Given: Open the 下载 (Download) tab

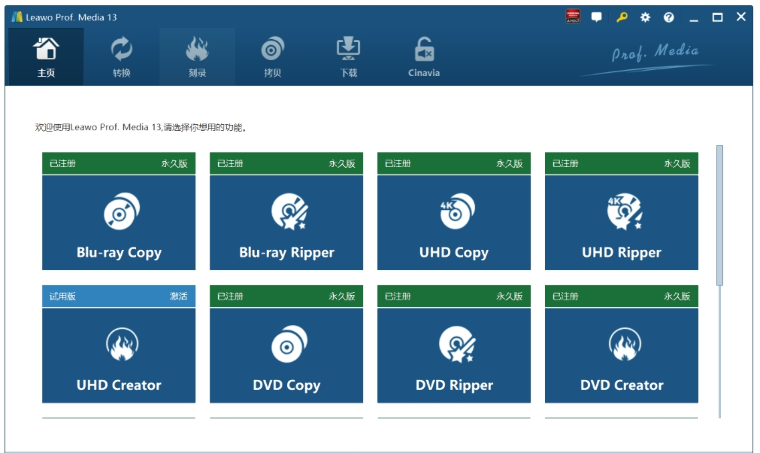Looking at the screenshot, I should pos(348,56).
